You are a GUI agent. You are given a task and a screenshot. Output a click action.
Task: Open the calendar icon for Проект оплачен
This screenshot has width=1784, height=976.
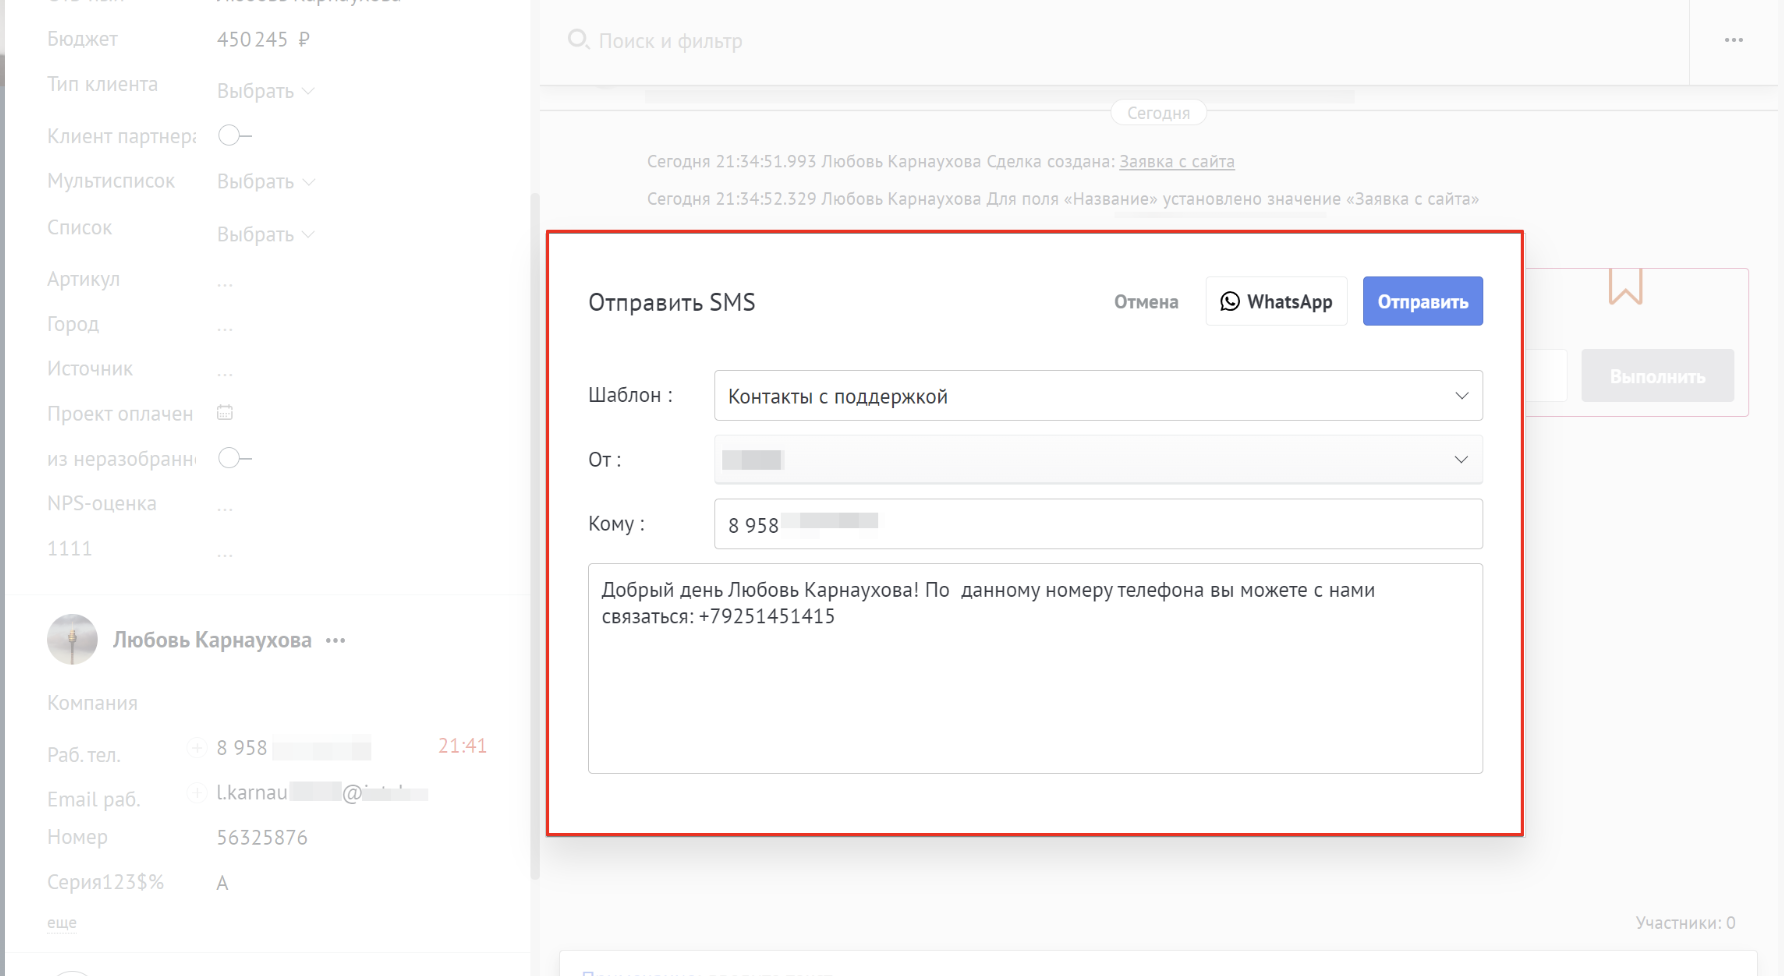(225, 412)
